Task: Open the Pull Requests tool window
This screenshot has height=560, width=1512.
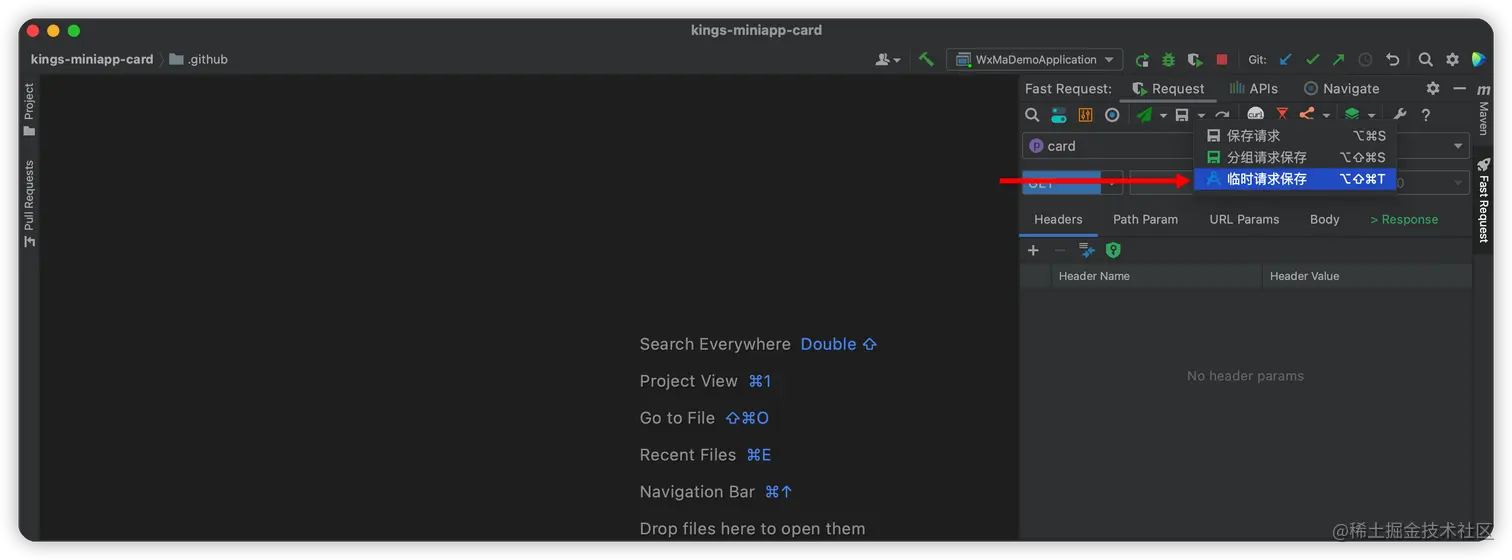Action: pos(29,204)
